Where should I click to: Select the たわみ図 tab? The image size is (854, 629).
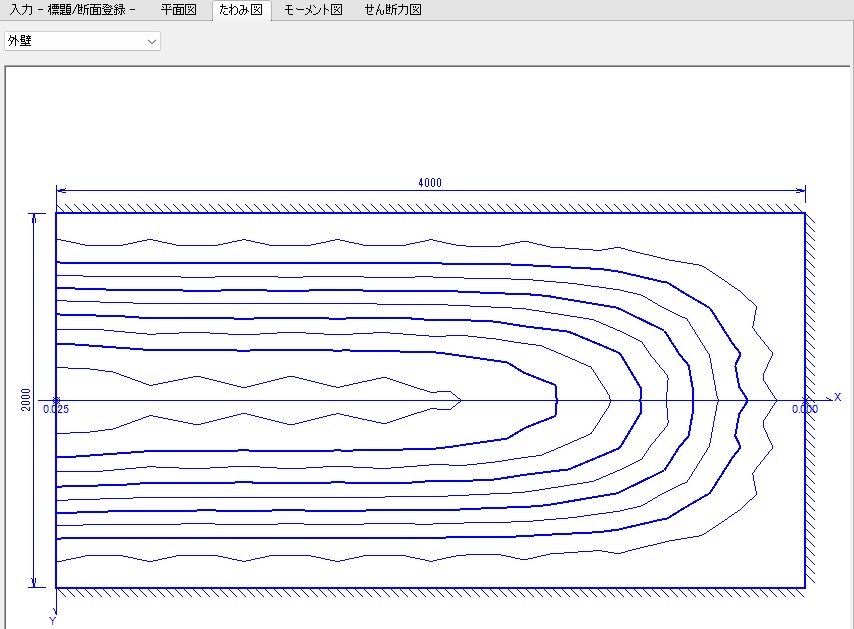click(x=241, y=10)
